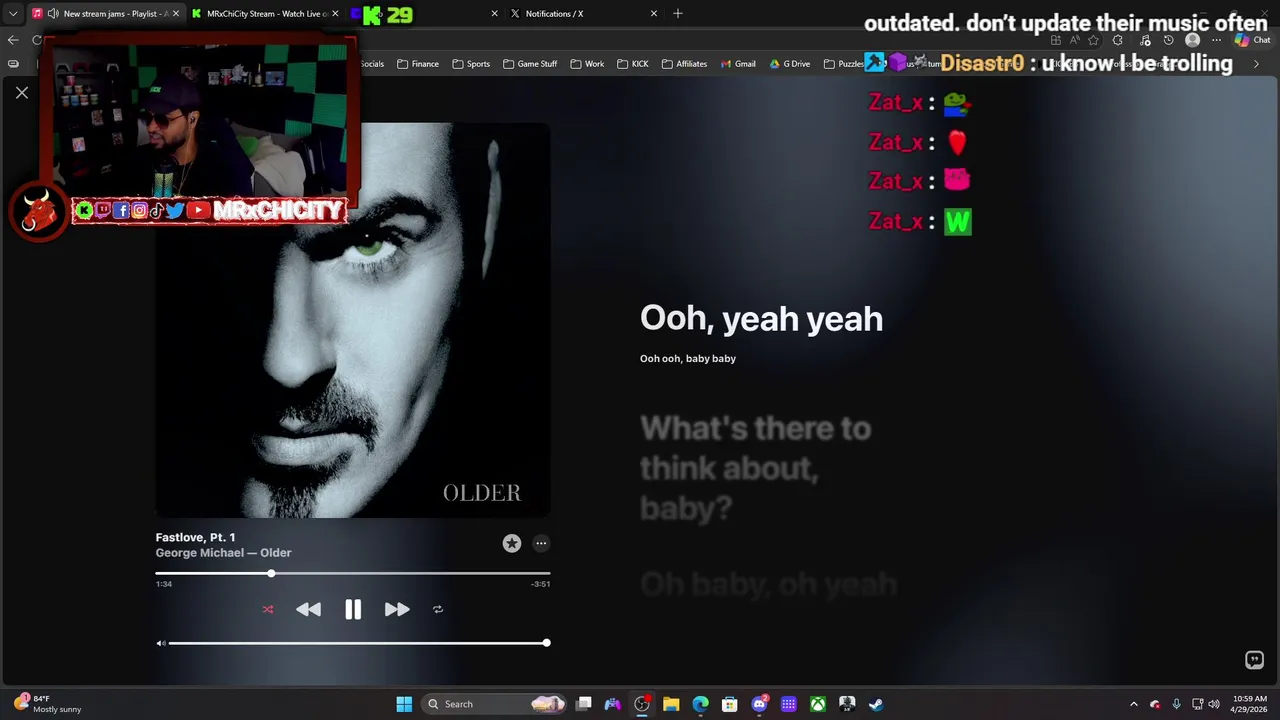This screenshot has height=720, width=1280.
Task: Open the Finance bookmarks folder
Action: (418, 64)
